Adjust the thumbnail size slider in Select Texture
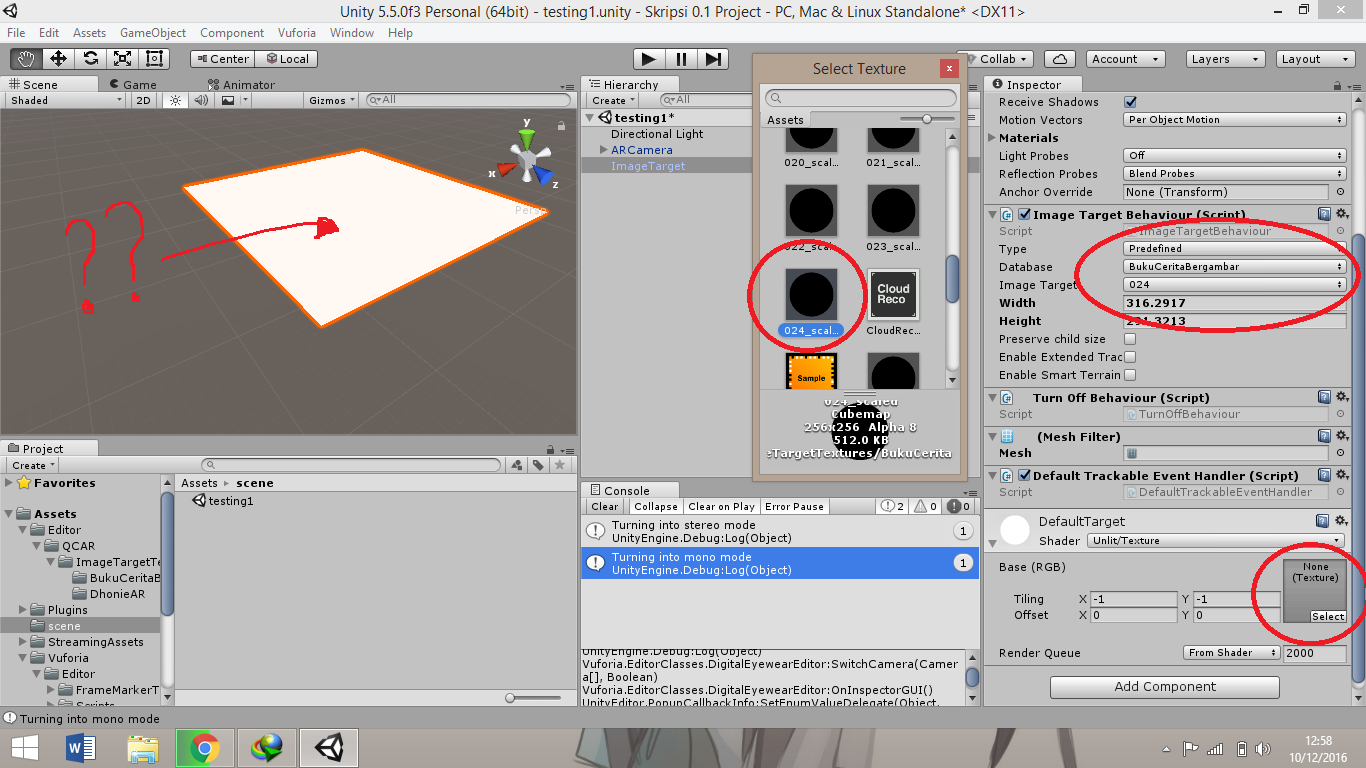The height and width of the screenshot is (768, 1366). tap(928, 119)
